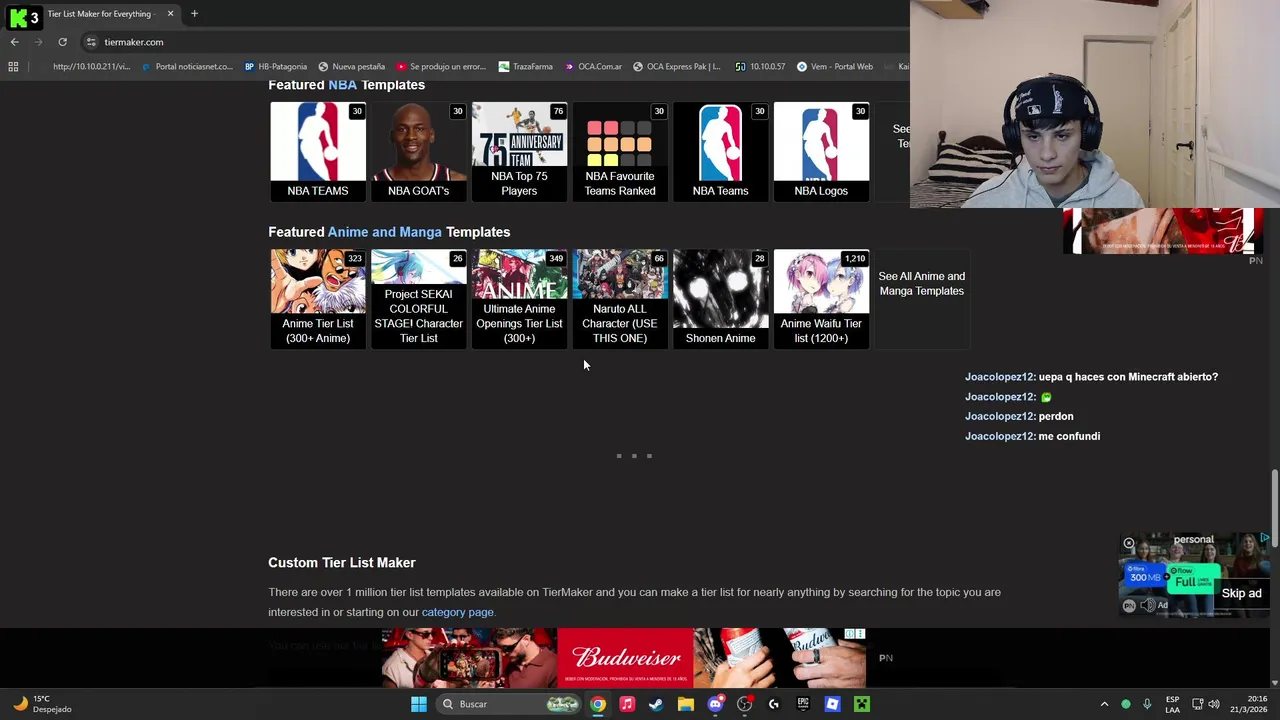Open Logitech G HUB from taskbar

(x=773, y=704)
